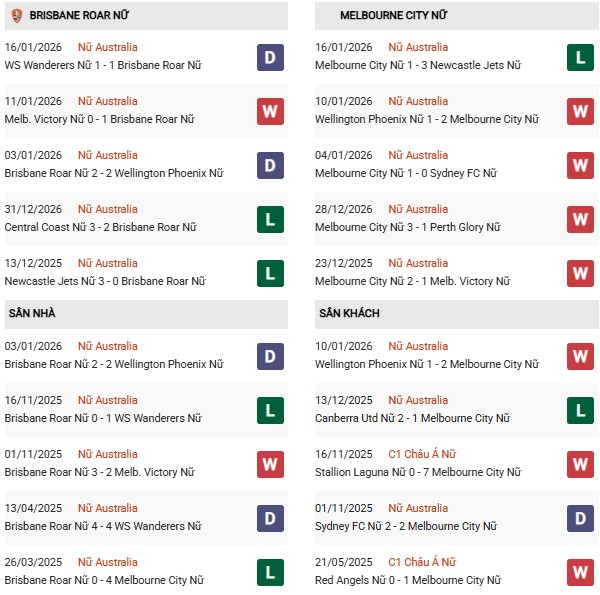Open the Sân Nhà section header

coord(32,314)
